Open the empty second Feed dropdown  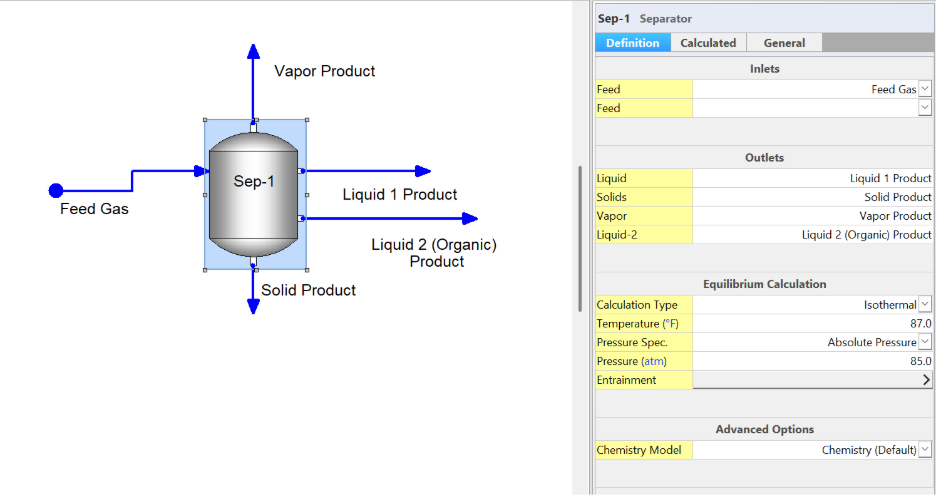tap(925, 107)
